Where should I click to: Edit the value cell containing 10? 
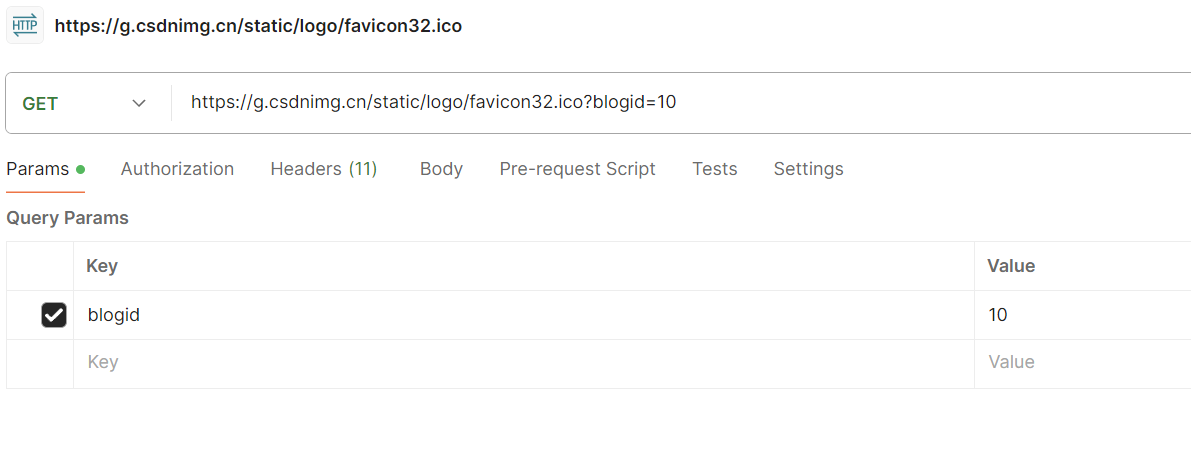pyautogui.click(x=1080, y=315)
